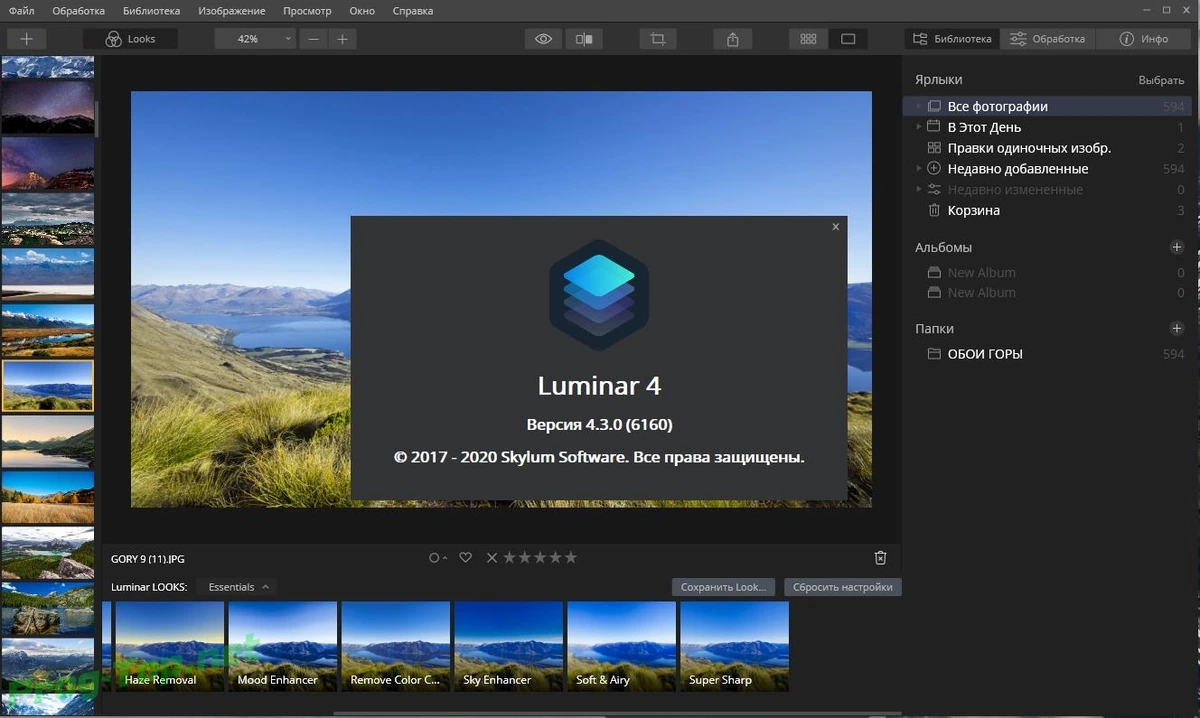
Task: Select Все фотографии shortcut
Action: coord(1045,106)
